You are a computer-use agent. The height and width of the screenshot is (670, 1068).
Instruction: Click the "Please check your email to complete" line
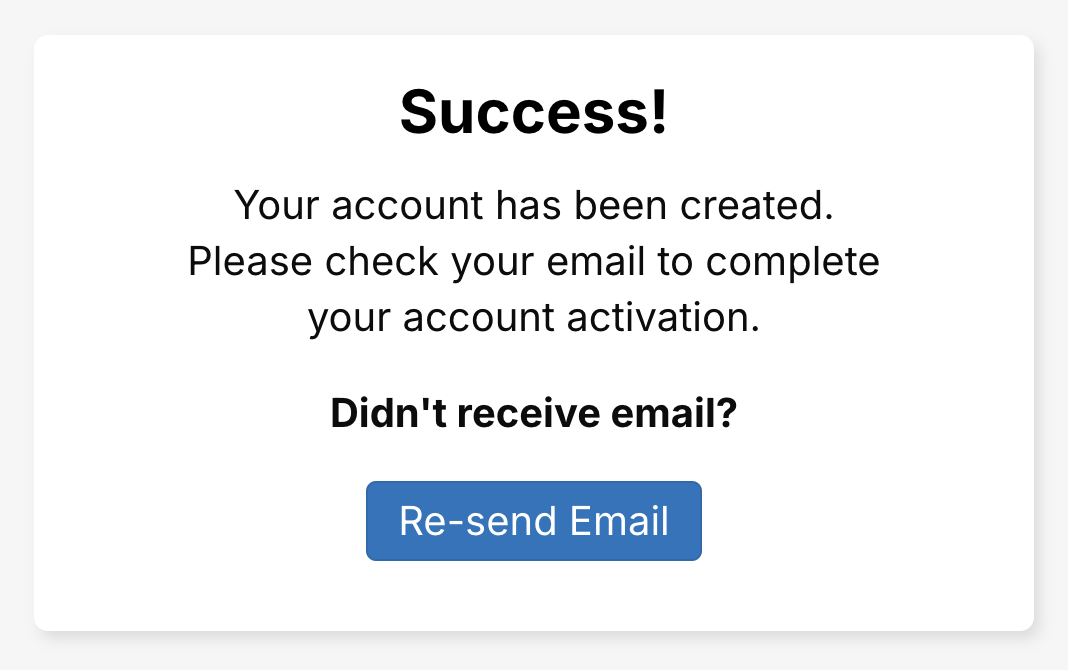coord(534,262)
